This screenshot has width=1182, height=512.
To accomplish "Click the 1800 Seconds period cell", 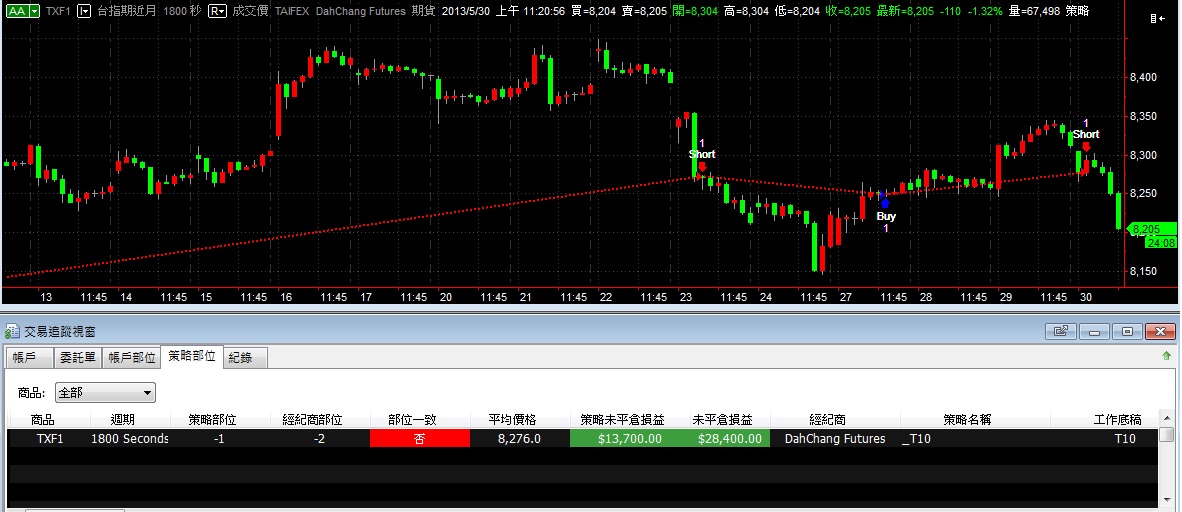I will click(130, 438).
